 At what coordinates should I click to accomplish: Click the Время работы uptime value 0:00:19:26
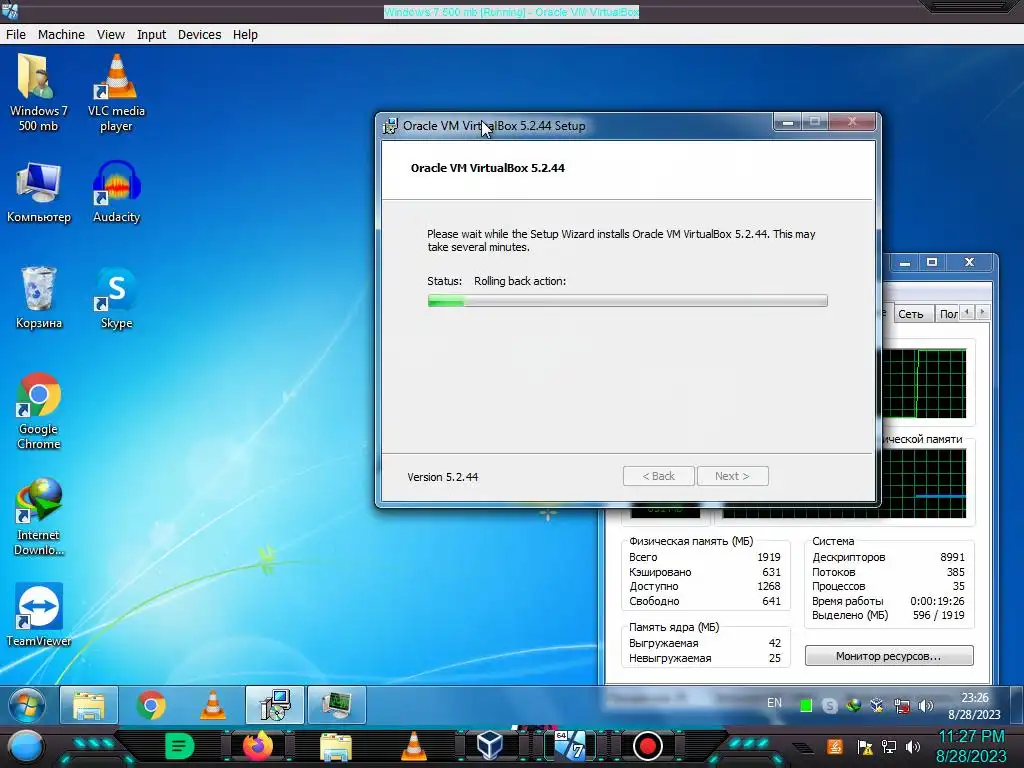click(x=937, y=601)
